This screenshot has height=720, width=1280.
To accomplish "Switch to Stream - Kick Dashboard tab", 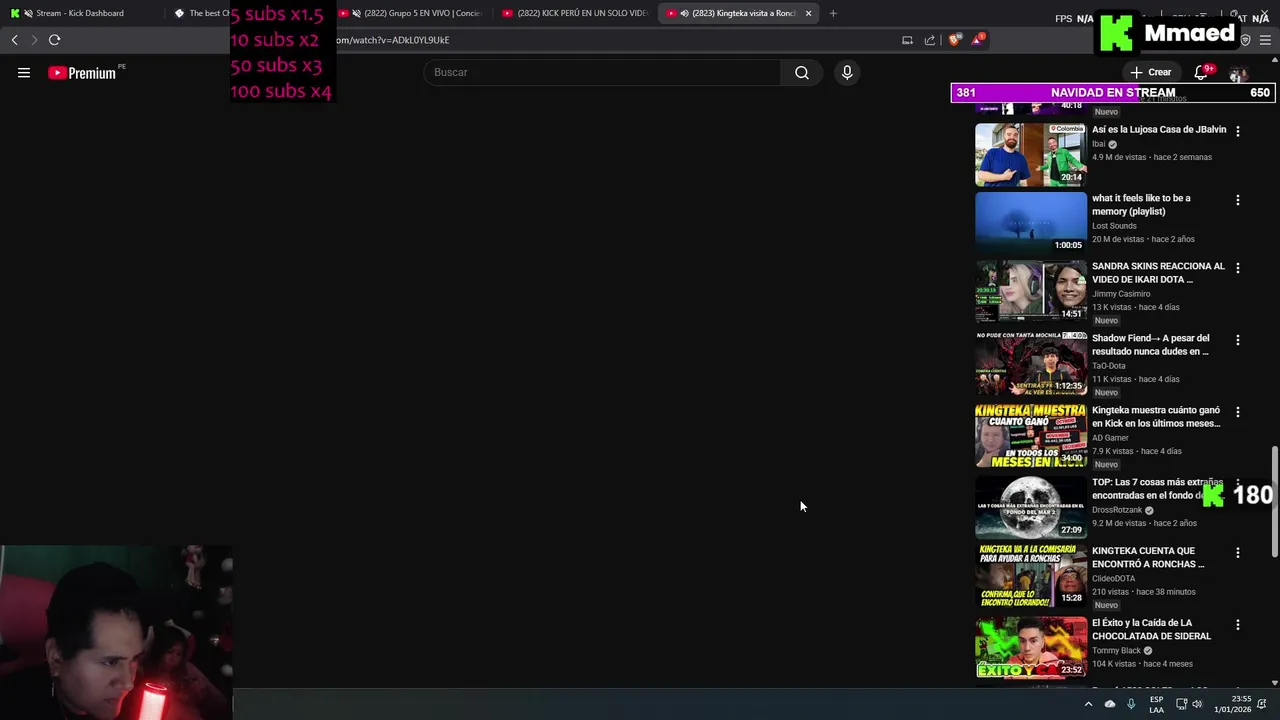I will point(80,13).
